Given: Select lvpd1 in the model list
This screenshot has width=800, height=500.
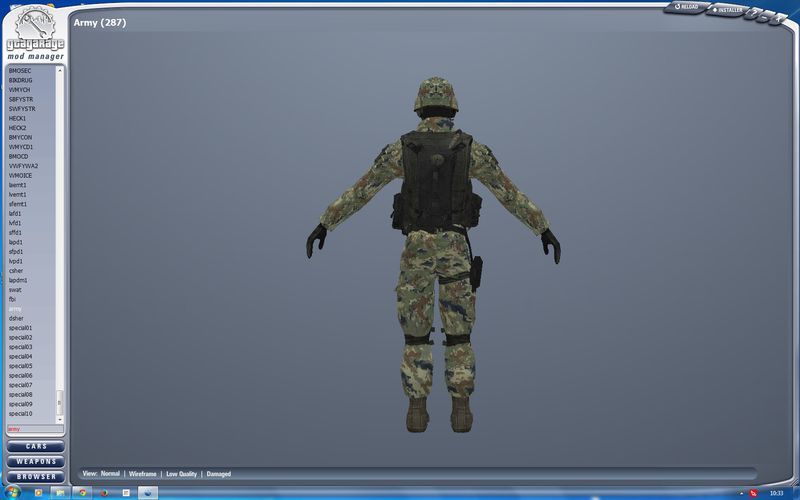Looking at the screenshot, I should tap(16, 261).
